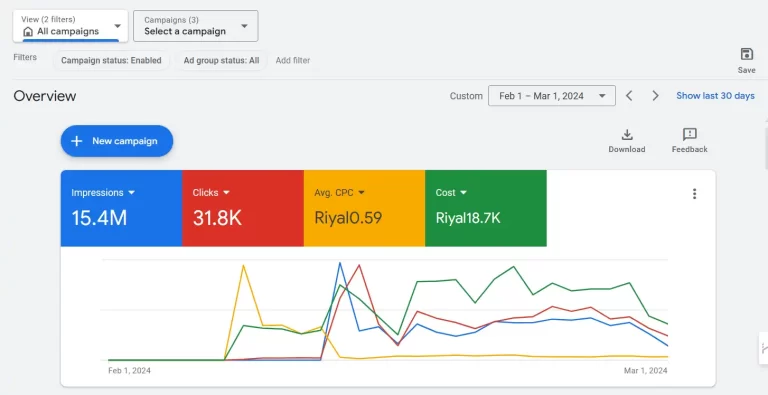Open the Impressions metric dropdown

[x=103, y=193]
